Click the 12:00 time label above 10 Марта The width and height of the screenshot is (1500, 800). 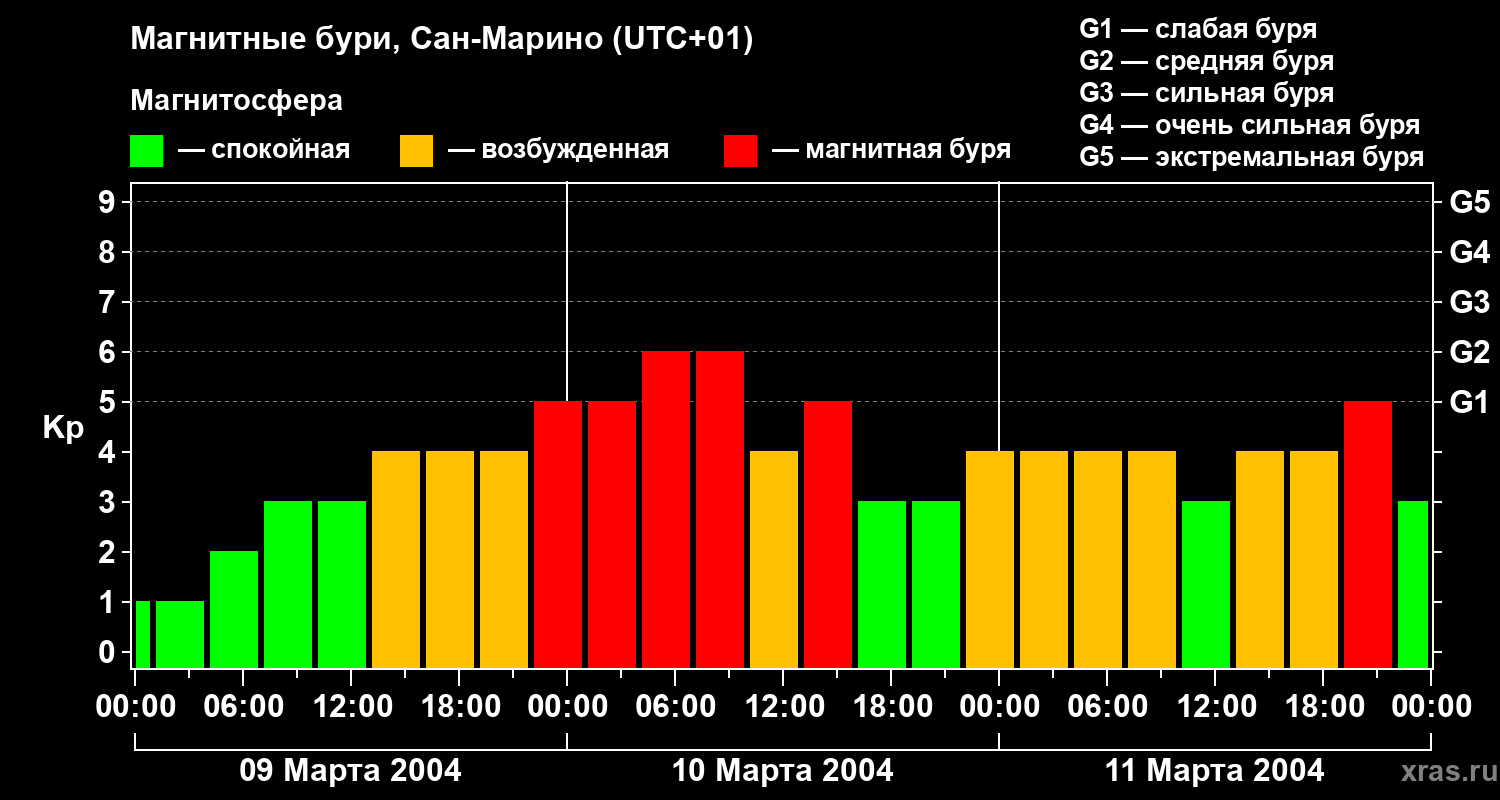click(783, 707)
